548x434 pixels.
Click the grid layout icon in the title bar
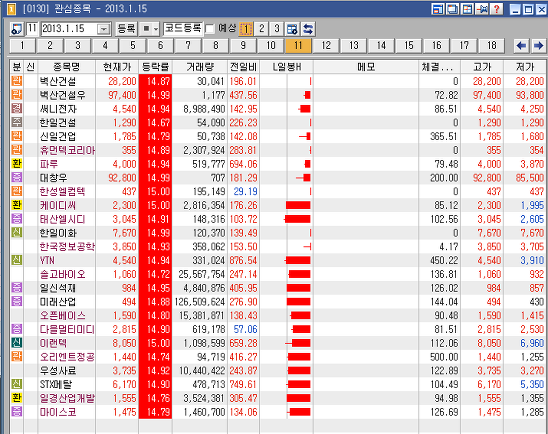(x=467, y=9)
